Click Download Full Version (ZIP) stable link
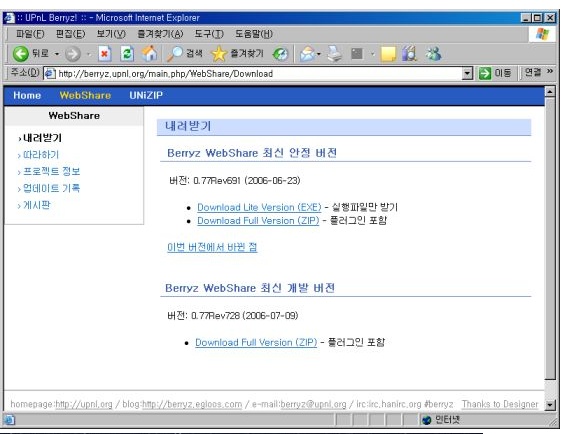Screen dimensions: 568x434 point(258,221)
